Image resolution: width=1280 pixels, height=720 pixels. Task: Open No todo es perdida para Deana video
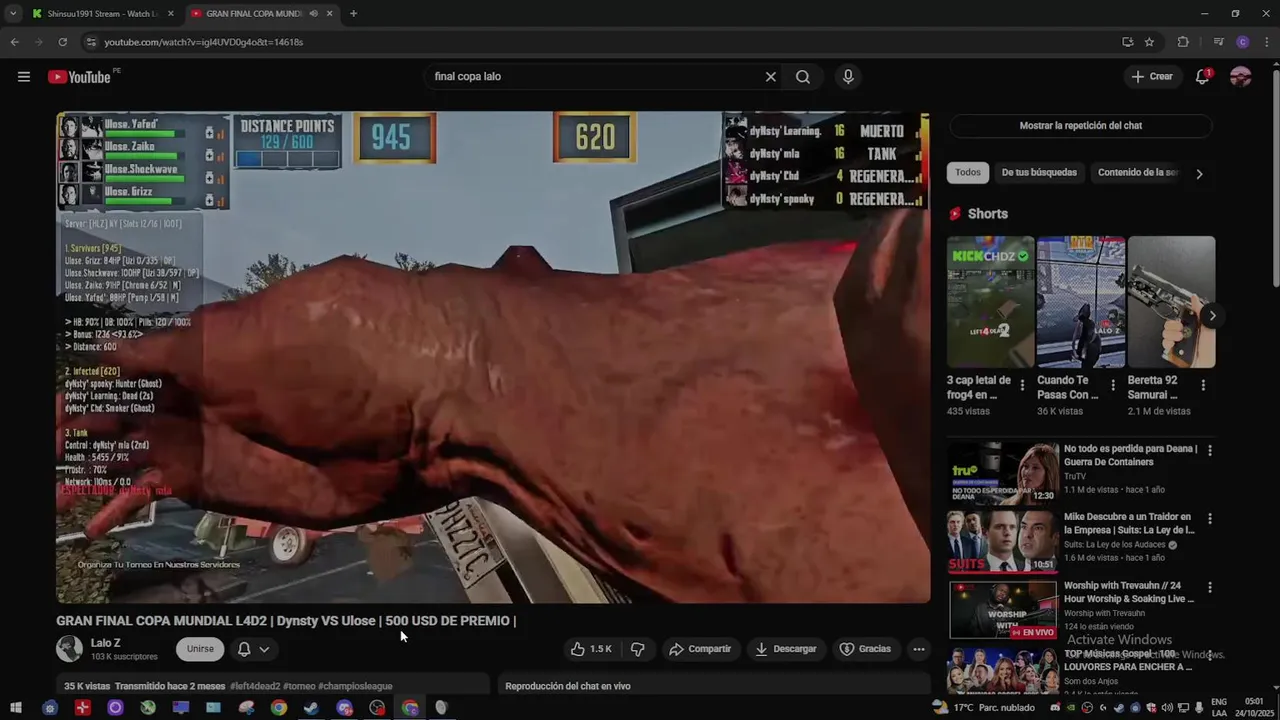point(1130,456)
